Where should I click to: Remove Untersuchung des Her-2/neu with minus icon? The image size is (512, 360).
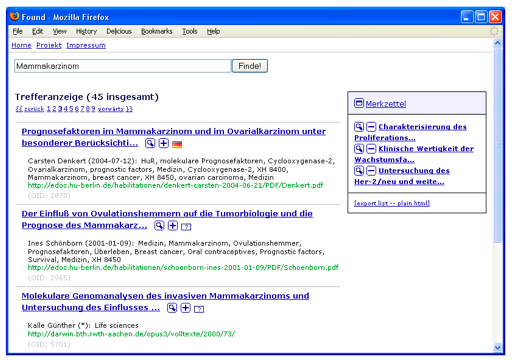(371, 171)
